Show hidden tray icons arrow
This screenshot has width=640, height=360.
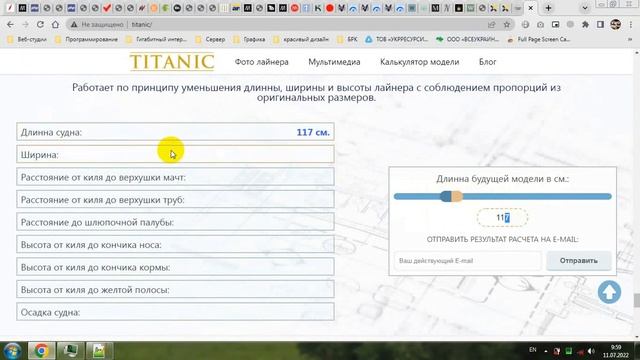(546, 351)
